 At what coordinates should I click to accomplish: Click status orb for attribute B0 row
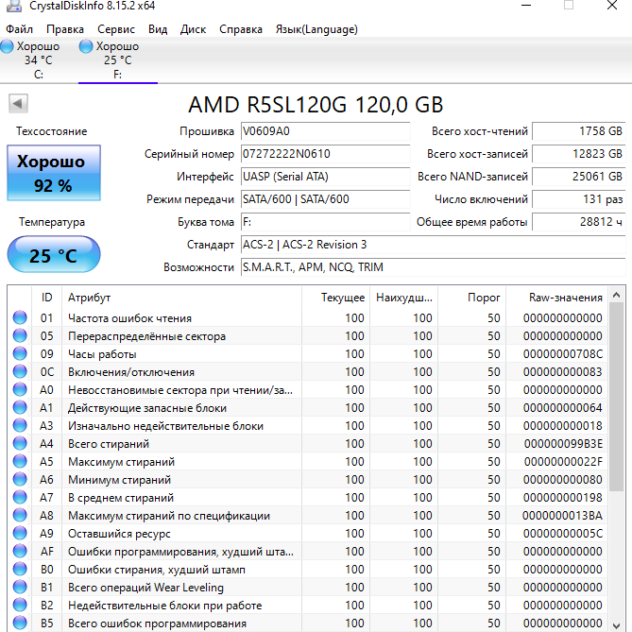(x=20, y=569)
